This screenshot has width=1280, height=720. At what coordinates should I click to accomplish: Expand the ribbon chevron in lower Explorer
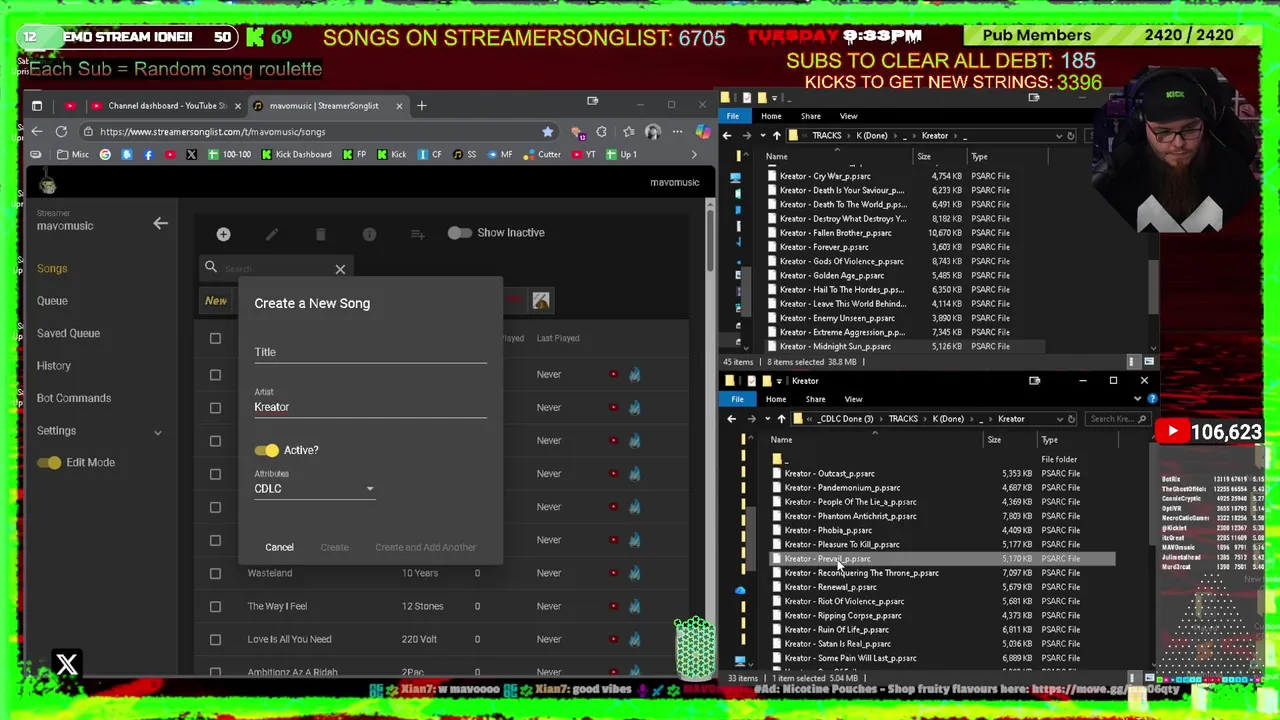pos(1137,399)
